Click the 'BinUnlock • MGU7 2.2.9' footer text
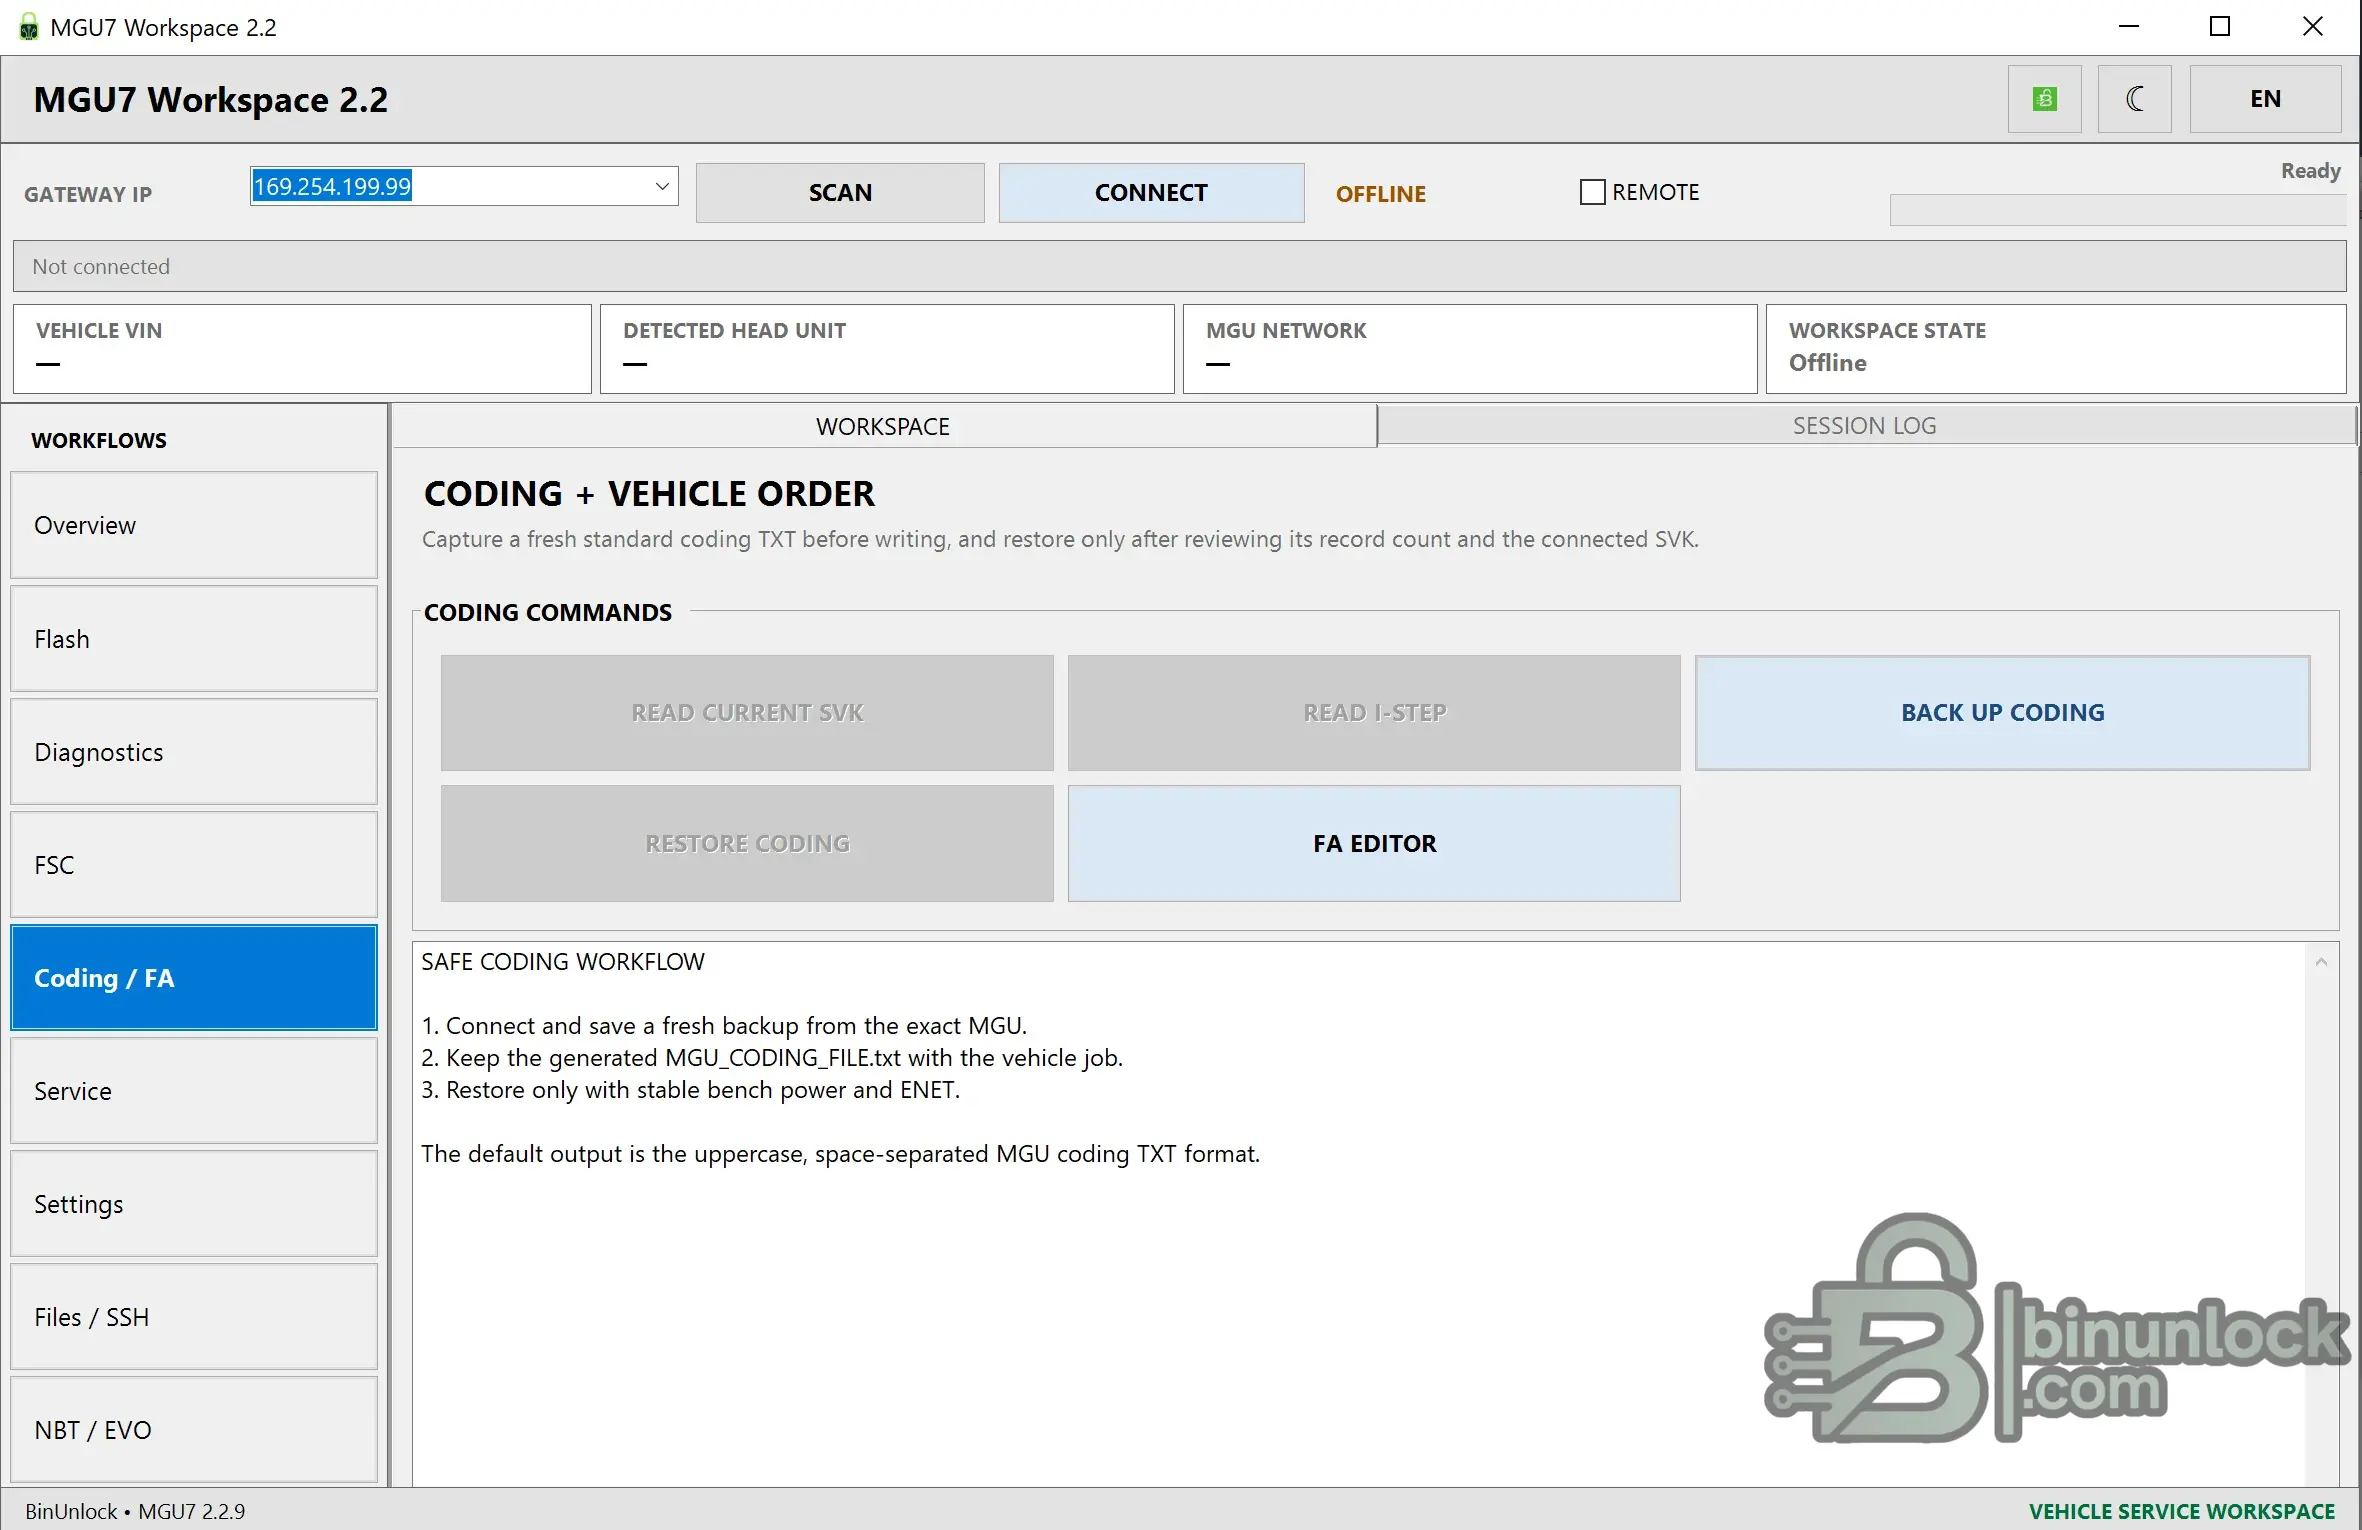This screenshot has width=2362, height=1530. [135, 1511]
